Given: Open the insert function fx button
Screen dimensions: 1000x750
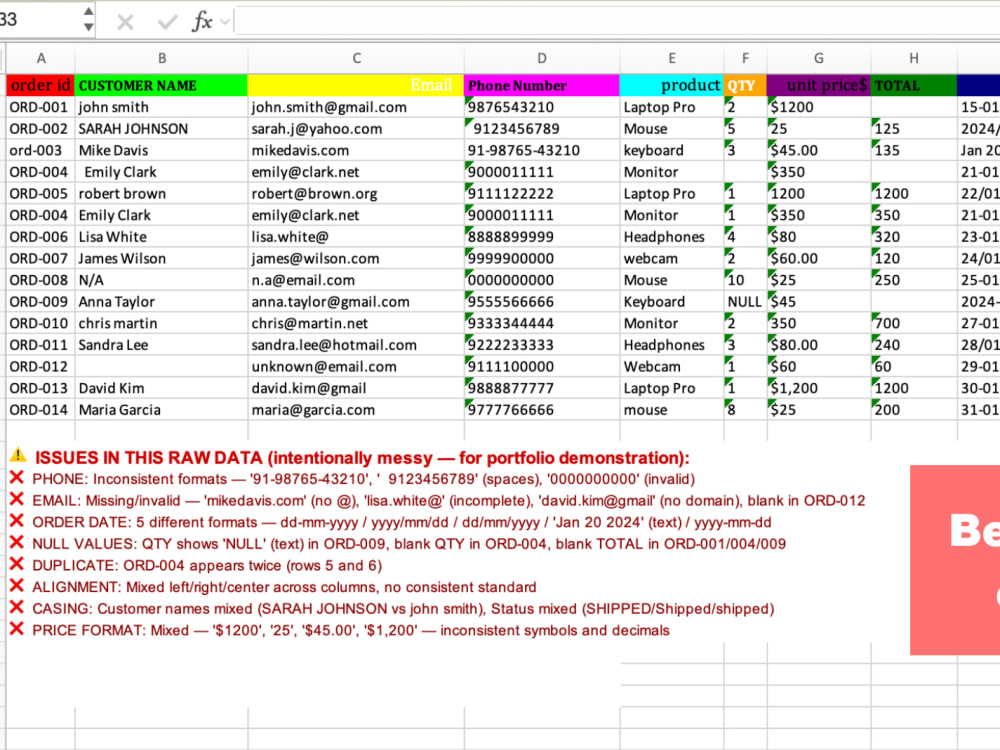Looking at the screenshot, I should click(x=202, y=21).
